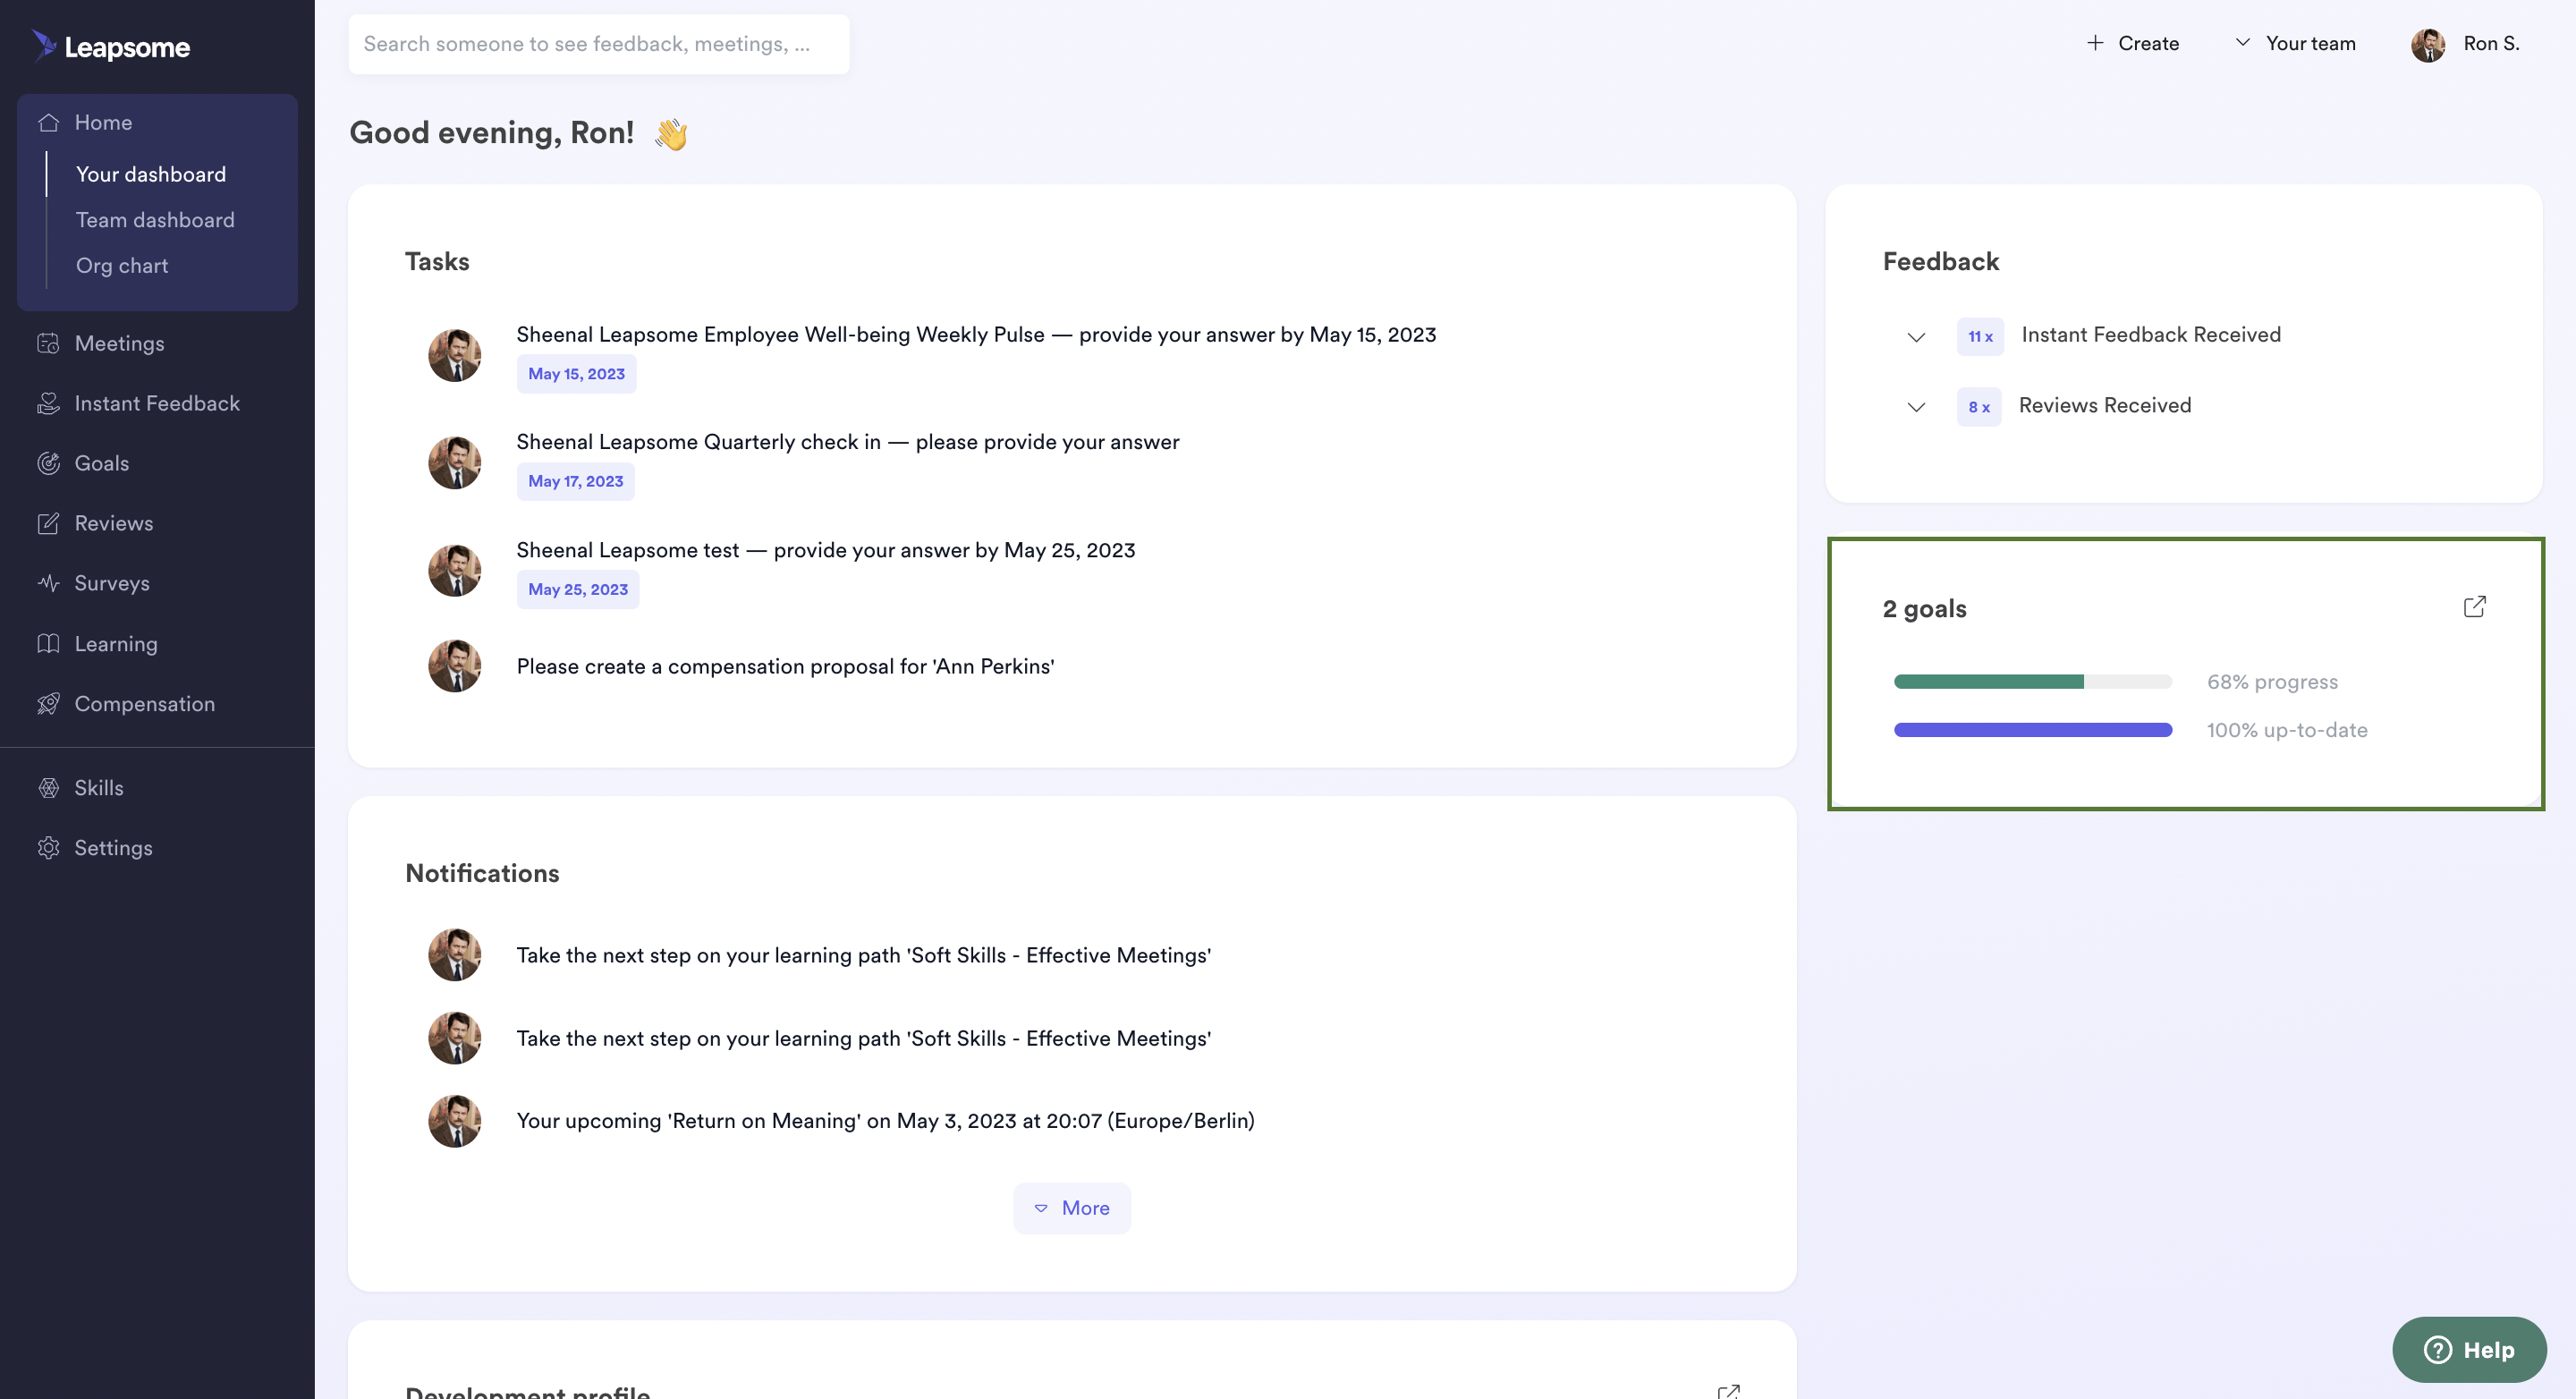Click the Learning book icon
The height and width of the screenshot is (1399, 2576).
pyautogui.click(x=48, y=643)
